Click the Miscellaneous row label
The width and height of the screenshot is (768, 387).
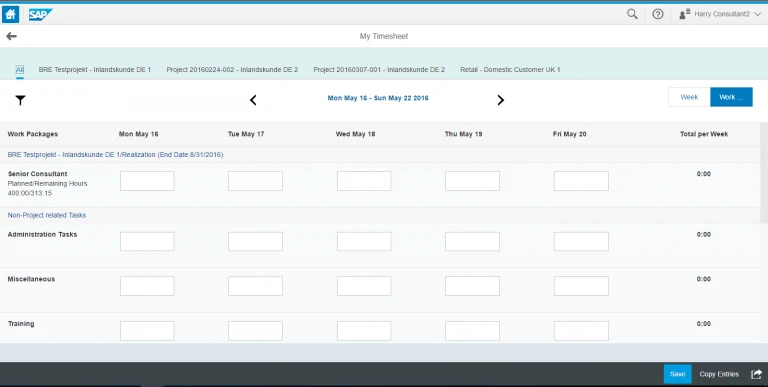31,279
